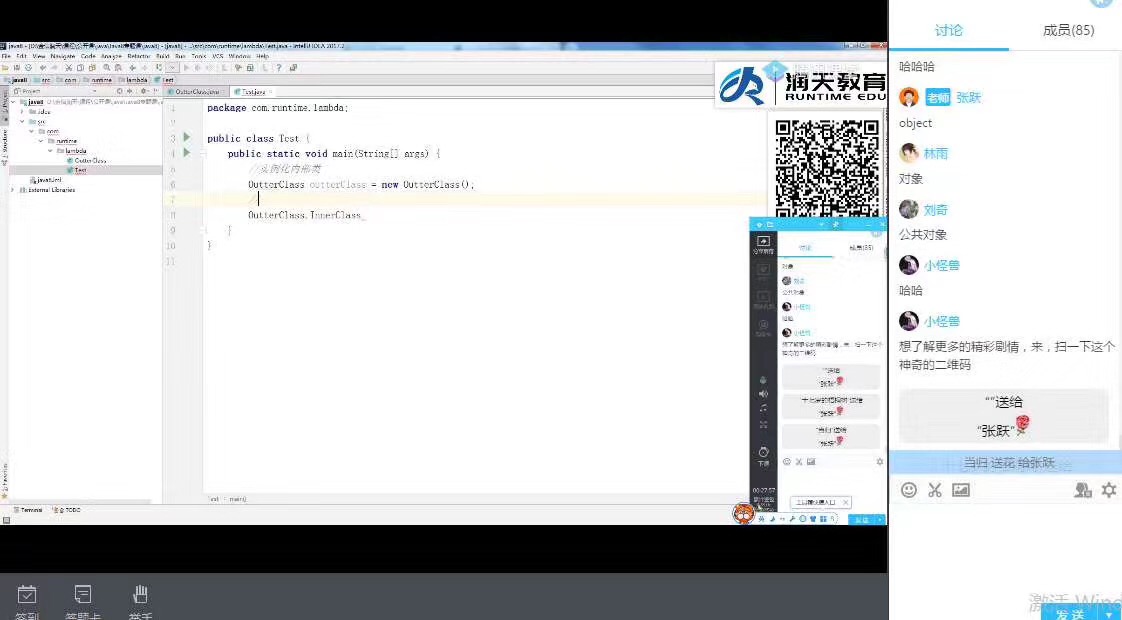Open the 答题卡 answer card icon

[x=83, y=595]
